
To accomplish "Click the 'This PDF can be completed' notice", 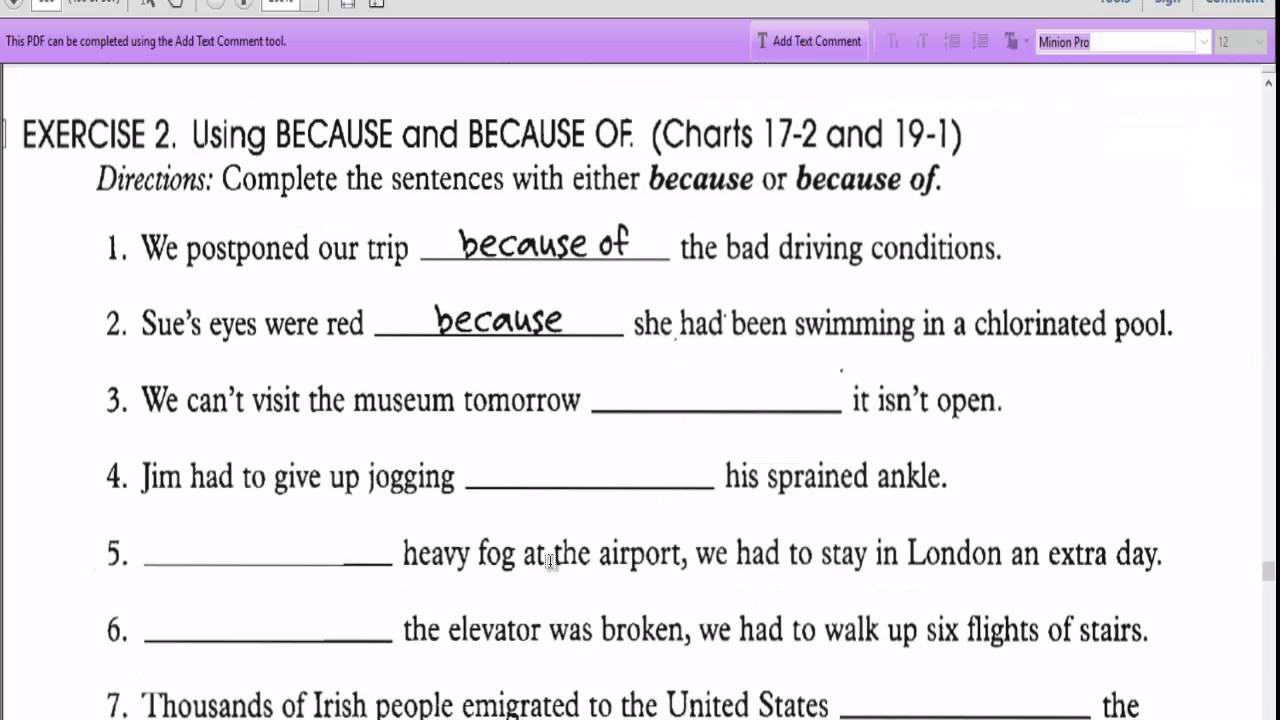I will 146,41.
